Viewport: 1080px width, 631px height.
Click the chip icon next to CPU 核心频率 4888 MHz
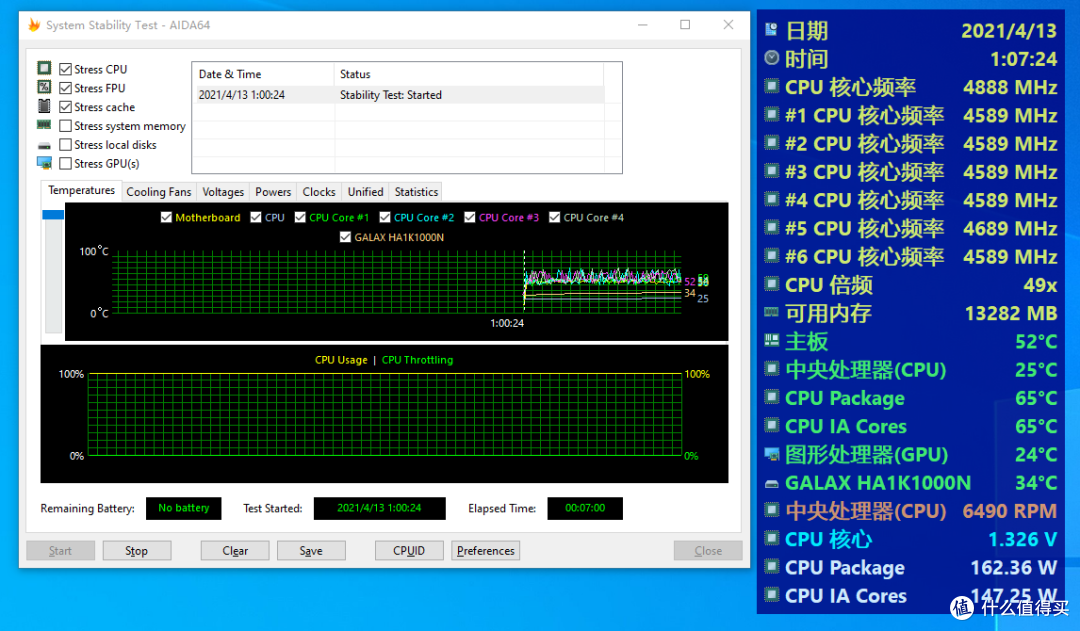point(771,86)
